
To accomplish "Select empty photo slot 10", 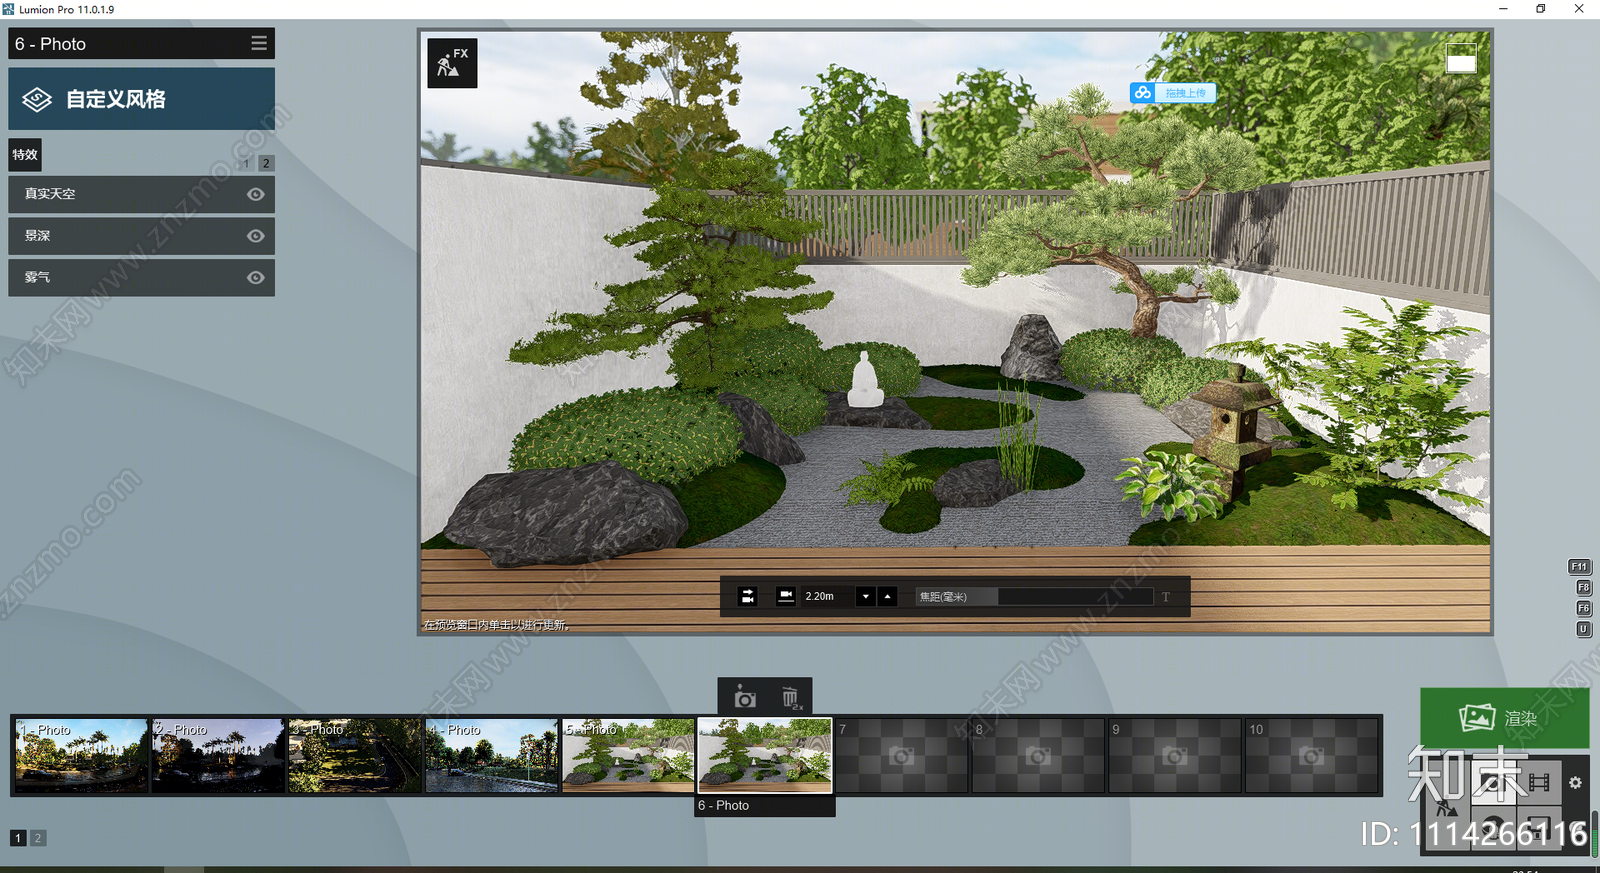I will [1311, 756].
